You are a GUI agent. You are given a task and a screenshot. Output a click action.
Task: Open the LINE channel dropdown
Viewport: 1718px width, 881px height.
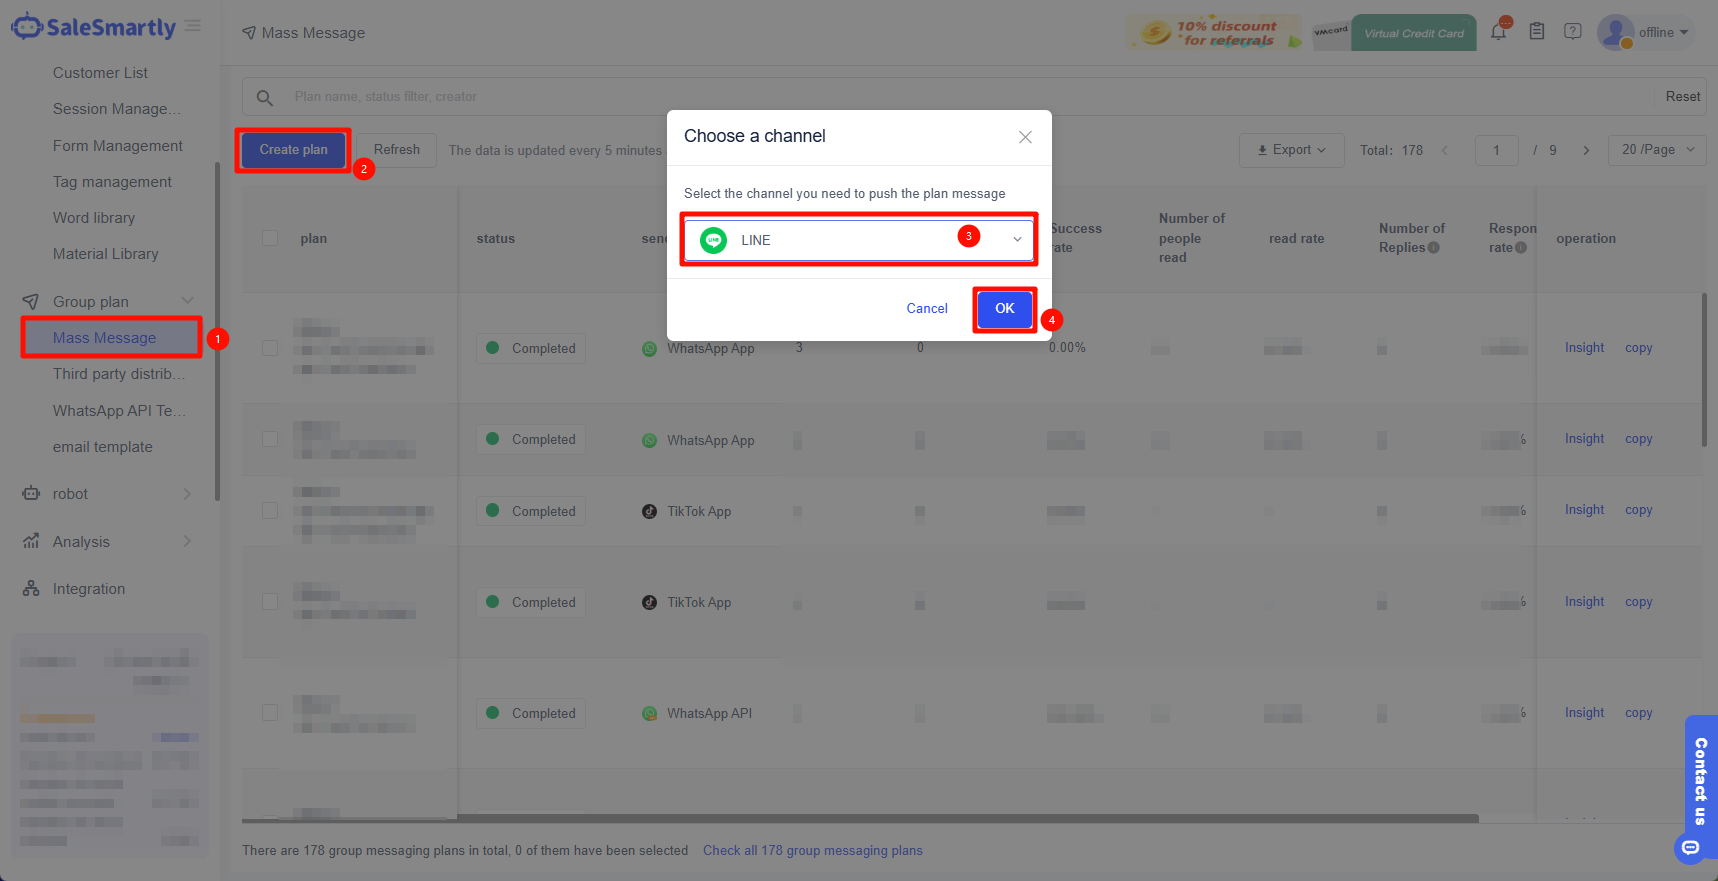click(858, 240)
